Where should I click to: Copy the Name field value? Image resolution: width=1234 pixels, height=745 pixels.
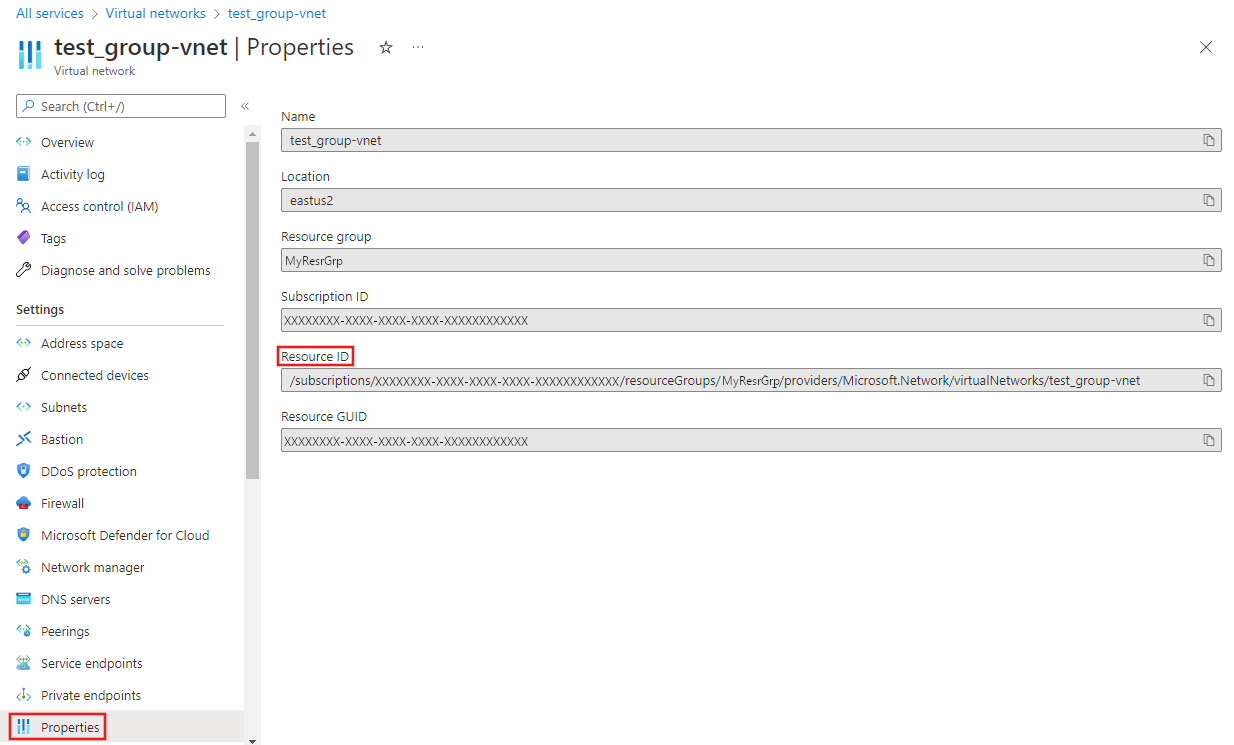[1208, 140]
